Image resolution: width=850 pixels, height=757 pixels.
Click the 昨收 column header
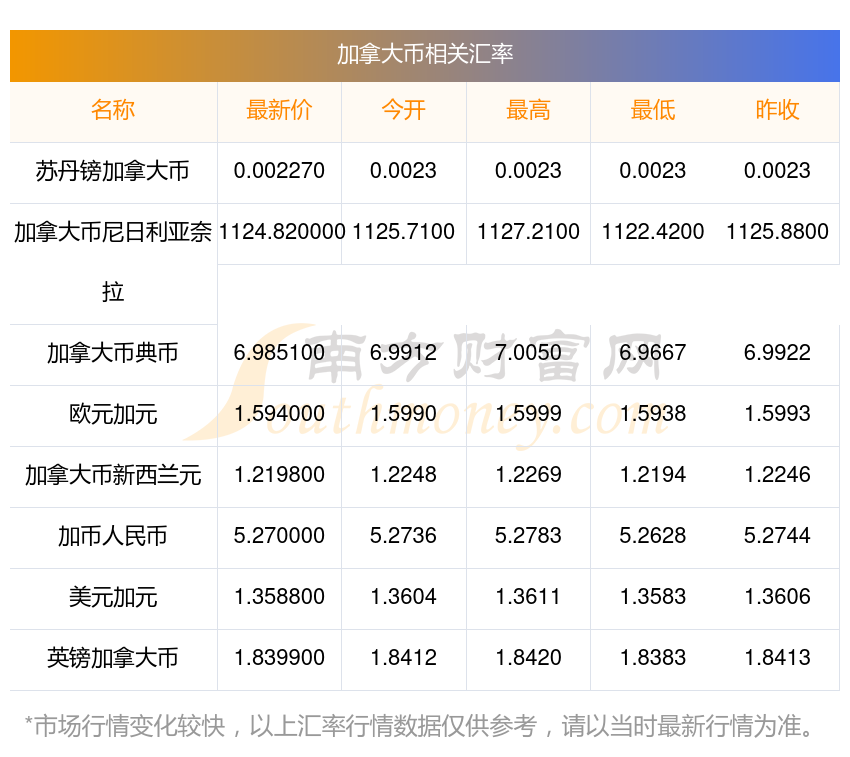[x=777, y=110]
